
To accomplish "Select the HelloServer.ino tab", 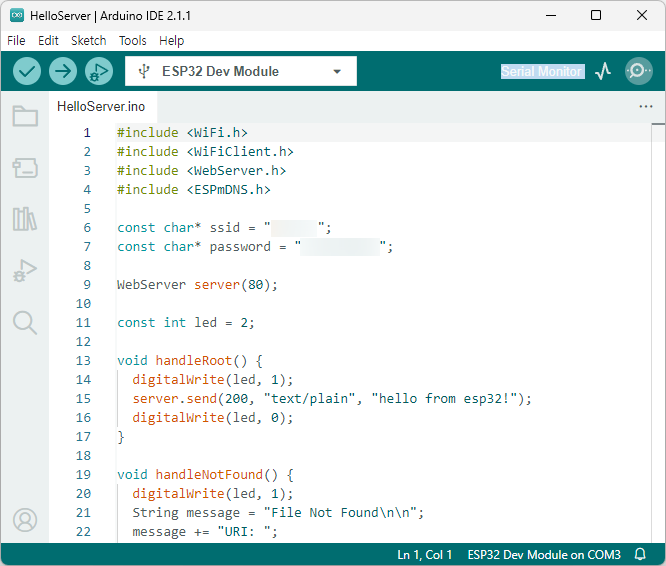I will pos(101,106).
